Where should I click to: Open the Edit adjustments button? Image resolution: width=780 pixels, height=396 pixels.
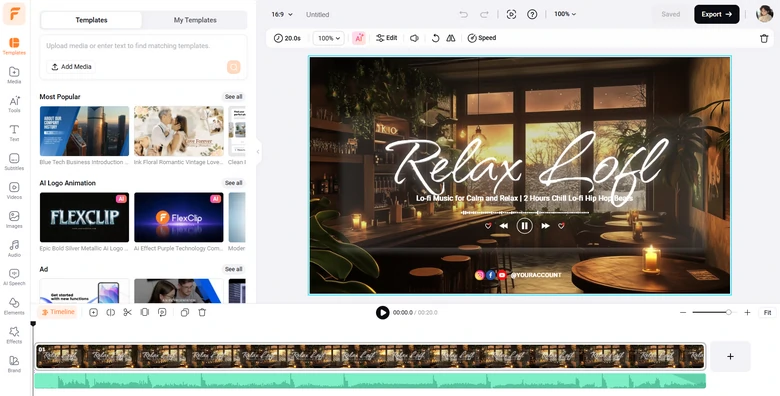coord(387,38)
